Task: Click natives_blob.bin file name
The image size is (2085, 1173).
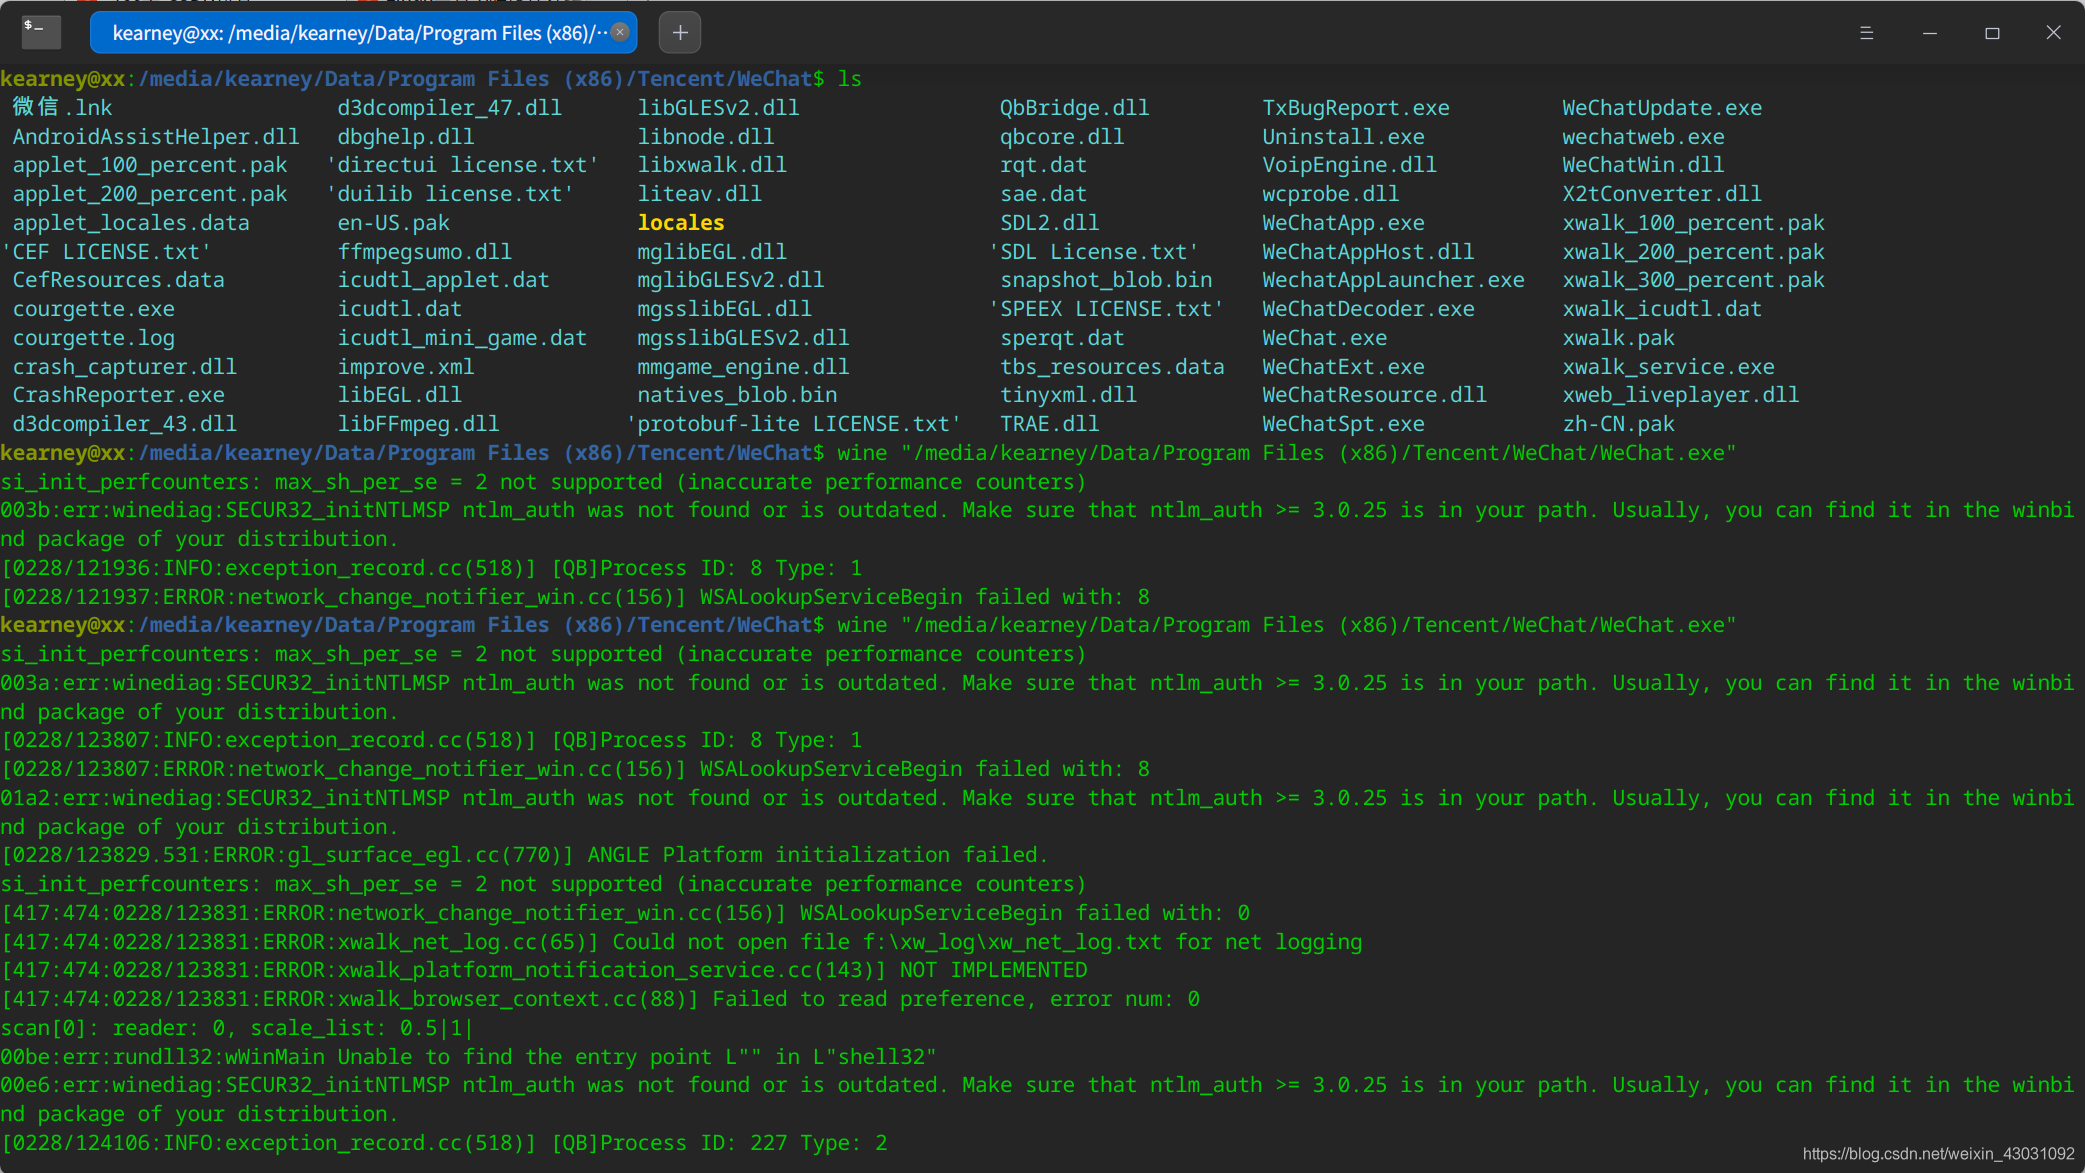Action: [x=737, y=395]
